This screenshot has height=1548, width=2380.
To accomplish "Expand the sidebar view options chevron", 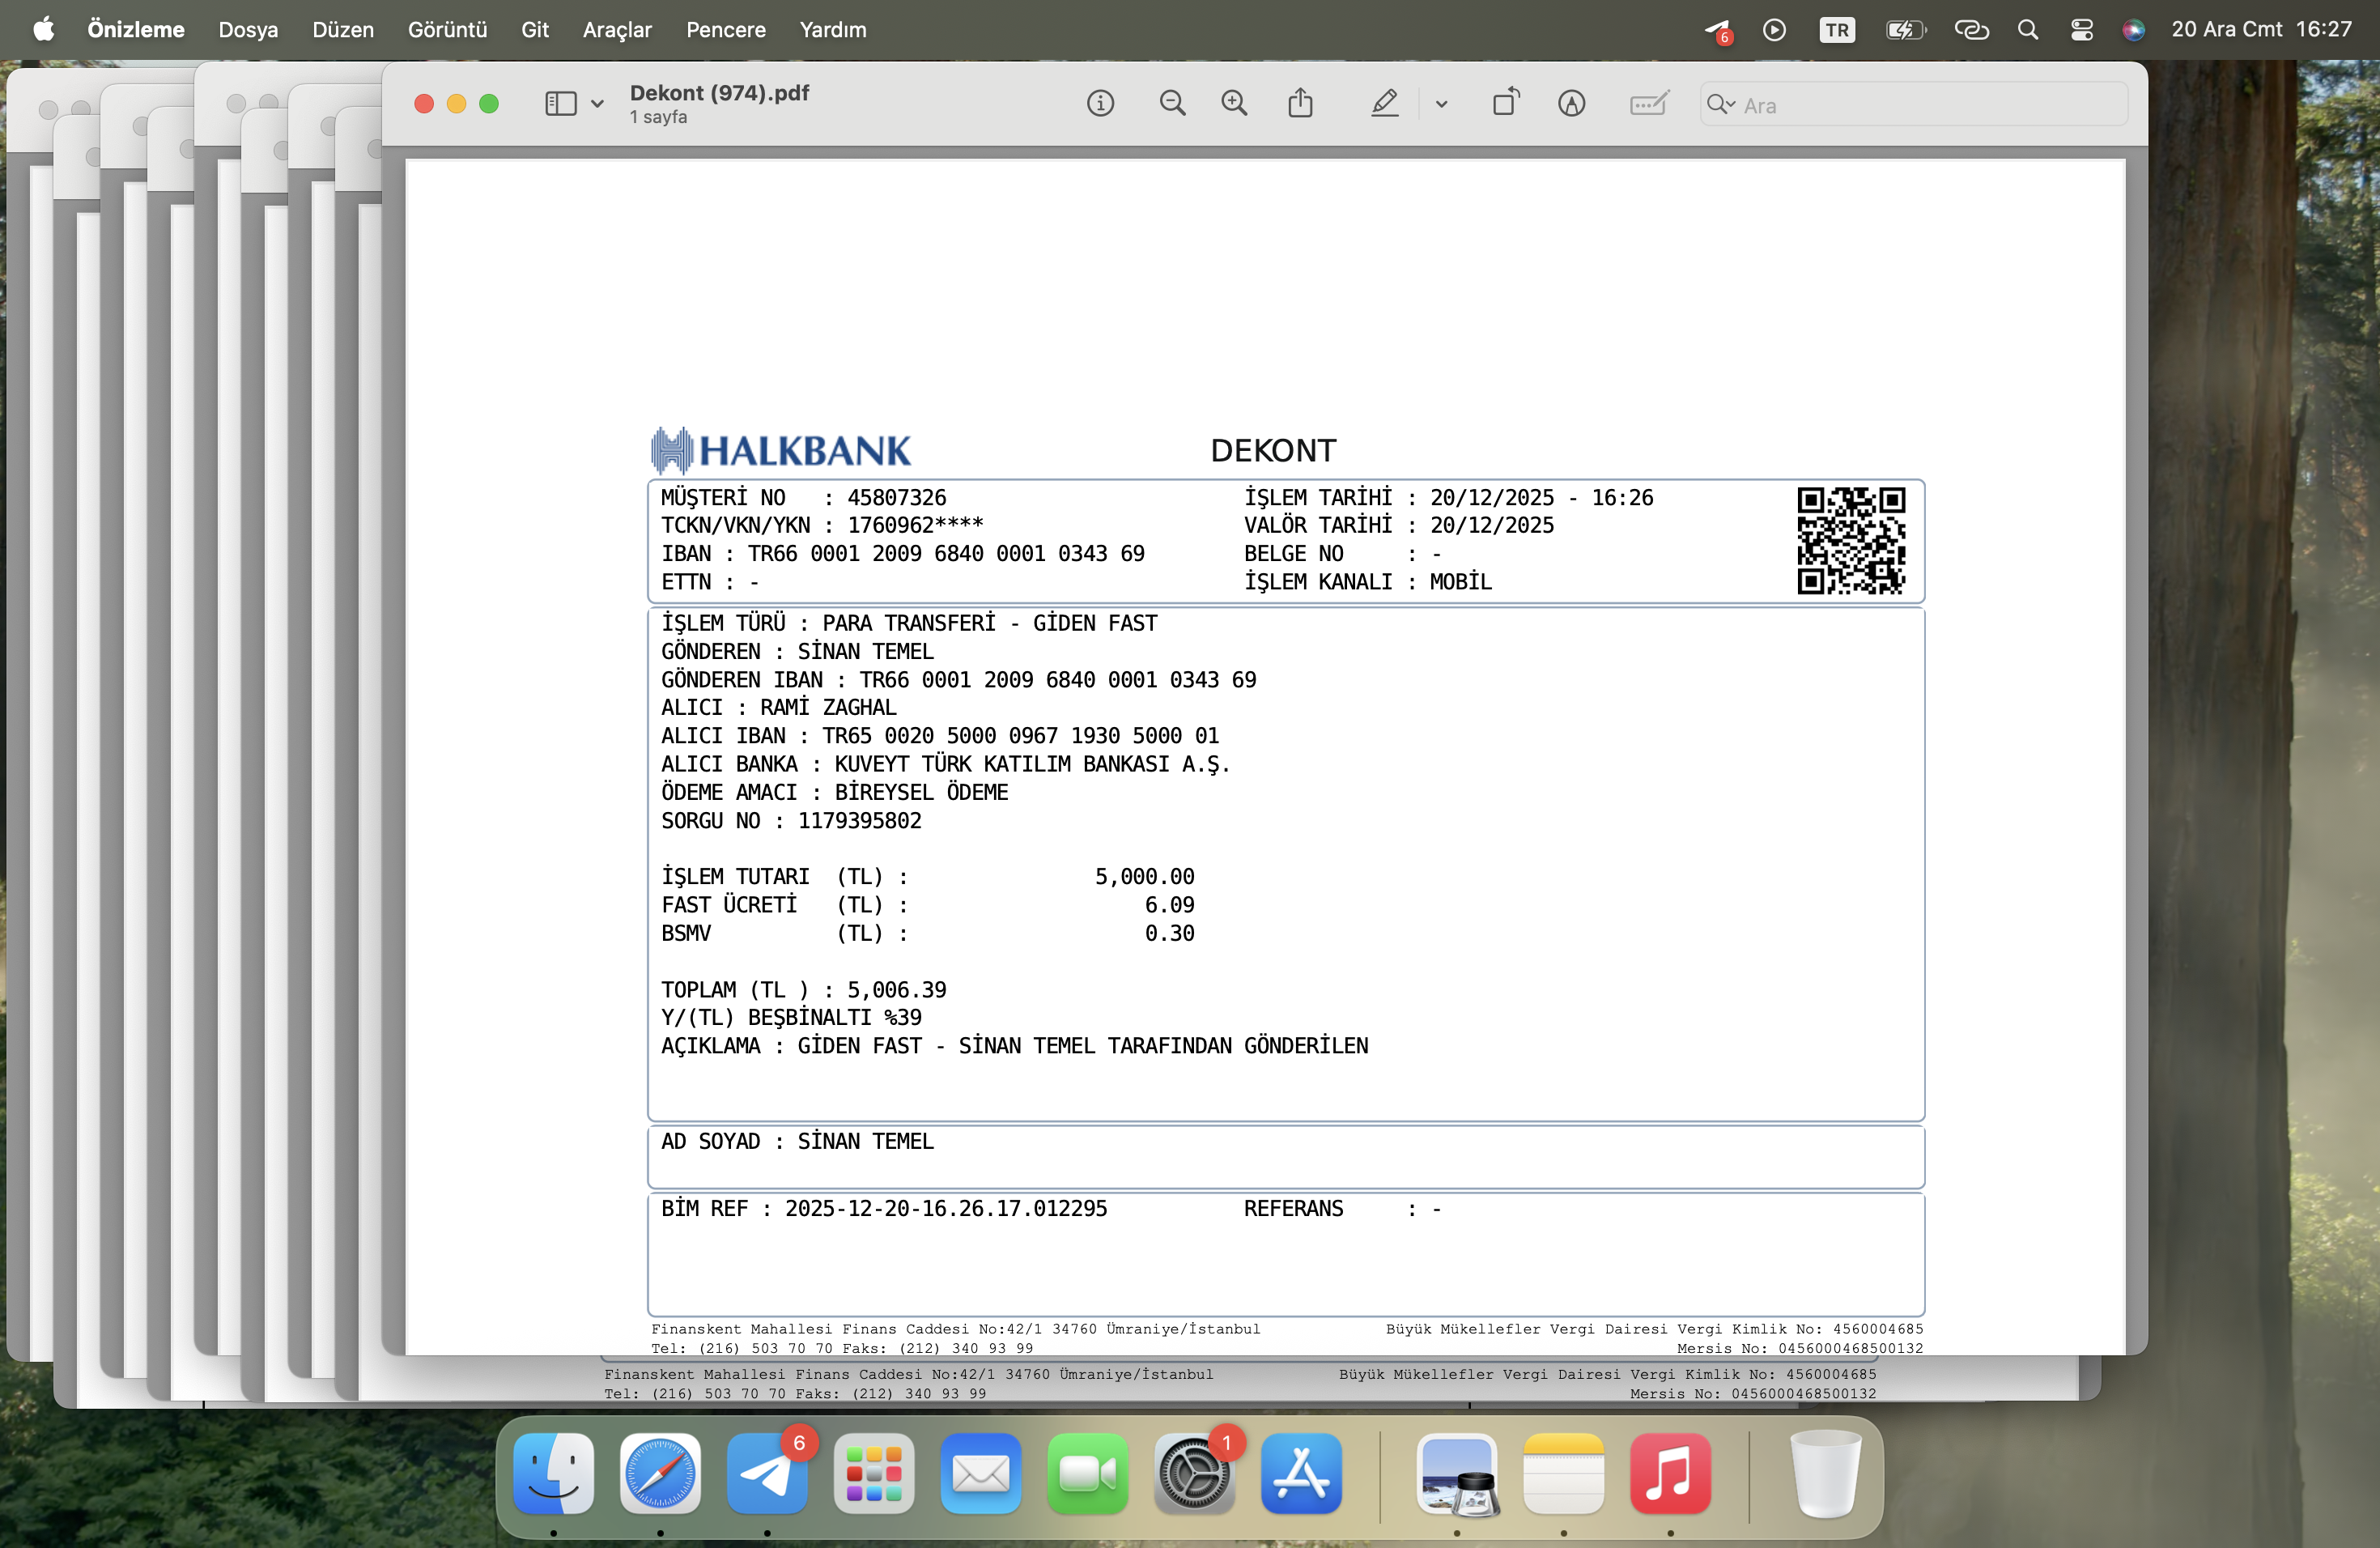I will coord(597,104).
